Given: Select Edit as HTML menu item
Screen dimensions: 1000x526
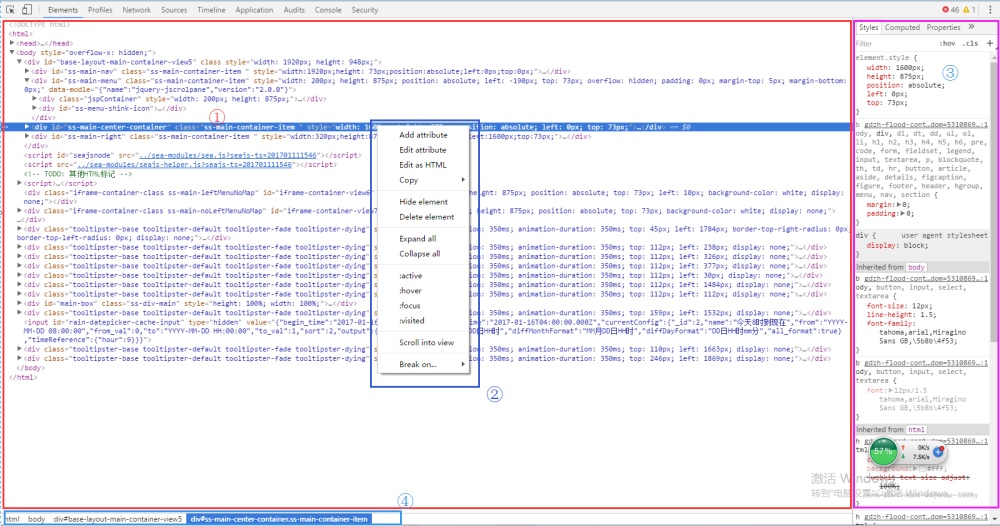Looking at the screenshot, I should (424, 164).
